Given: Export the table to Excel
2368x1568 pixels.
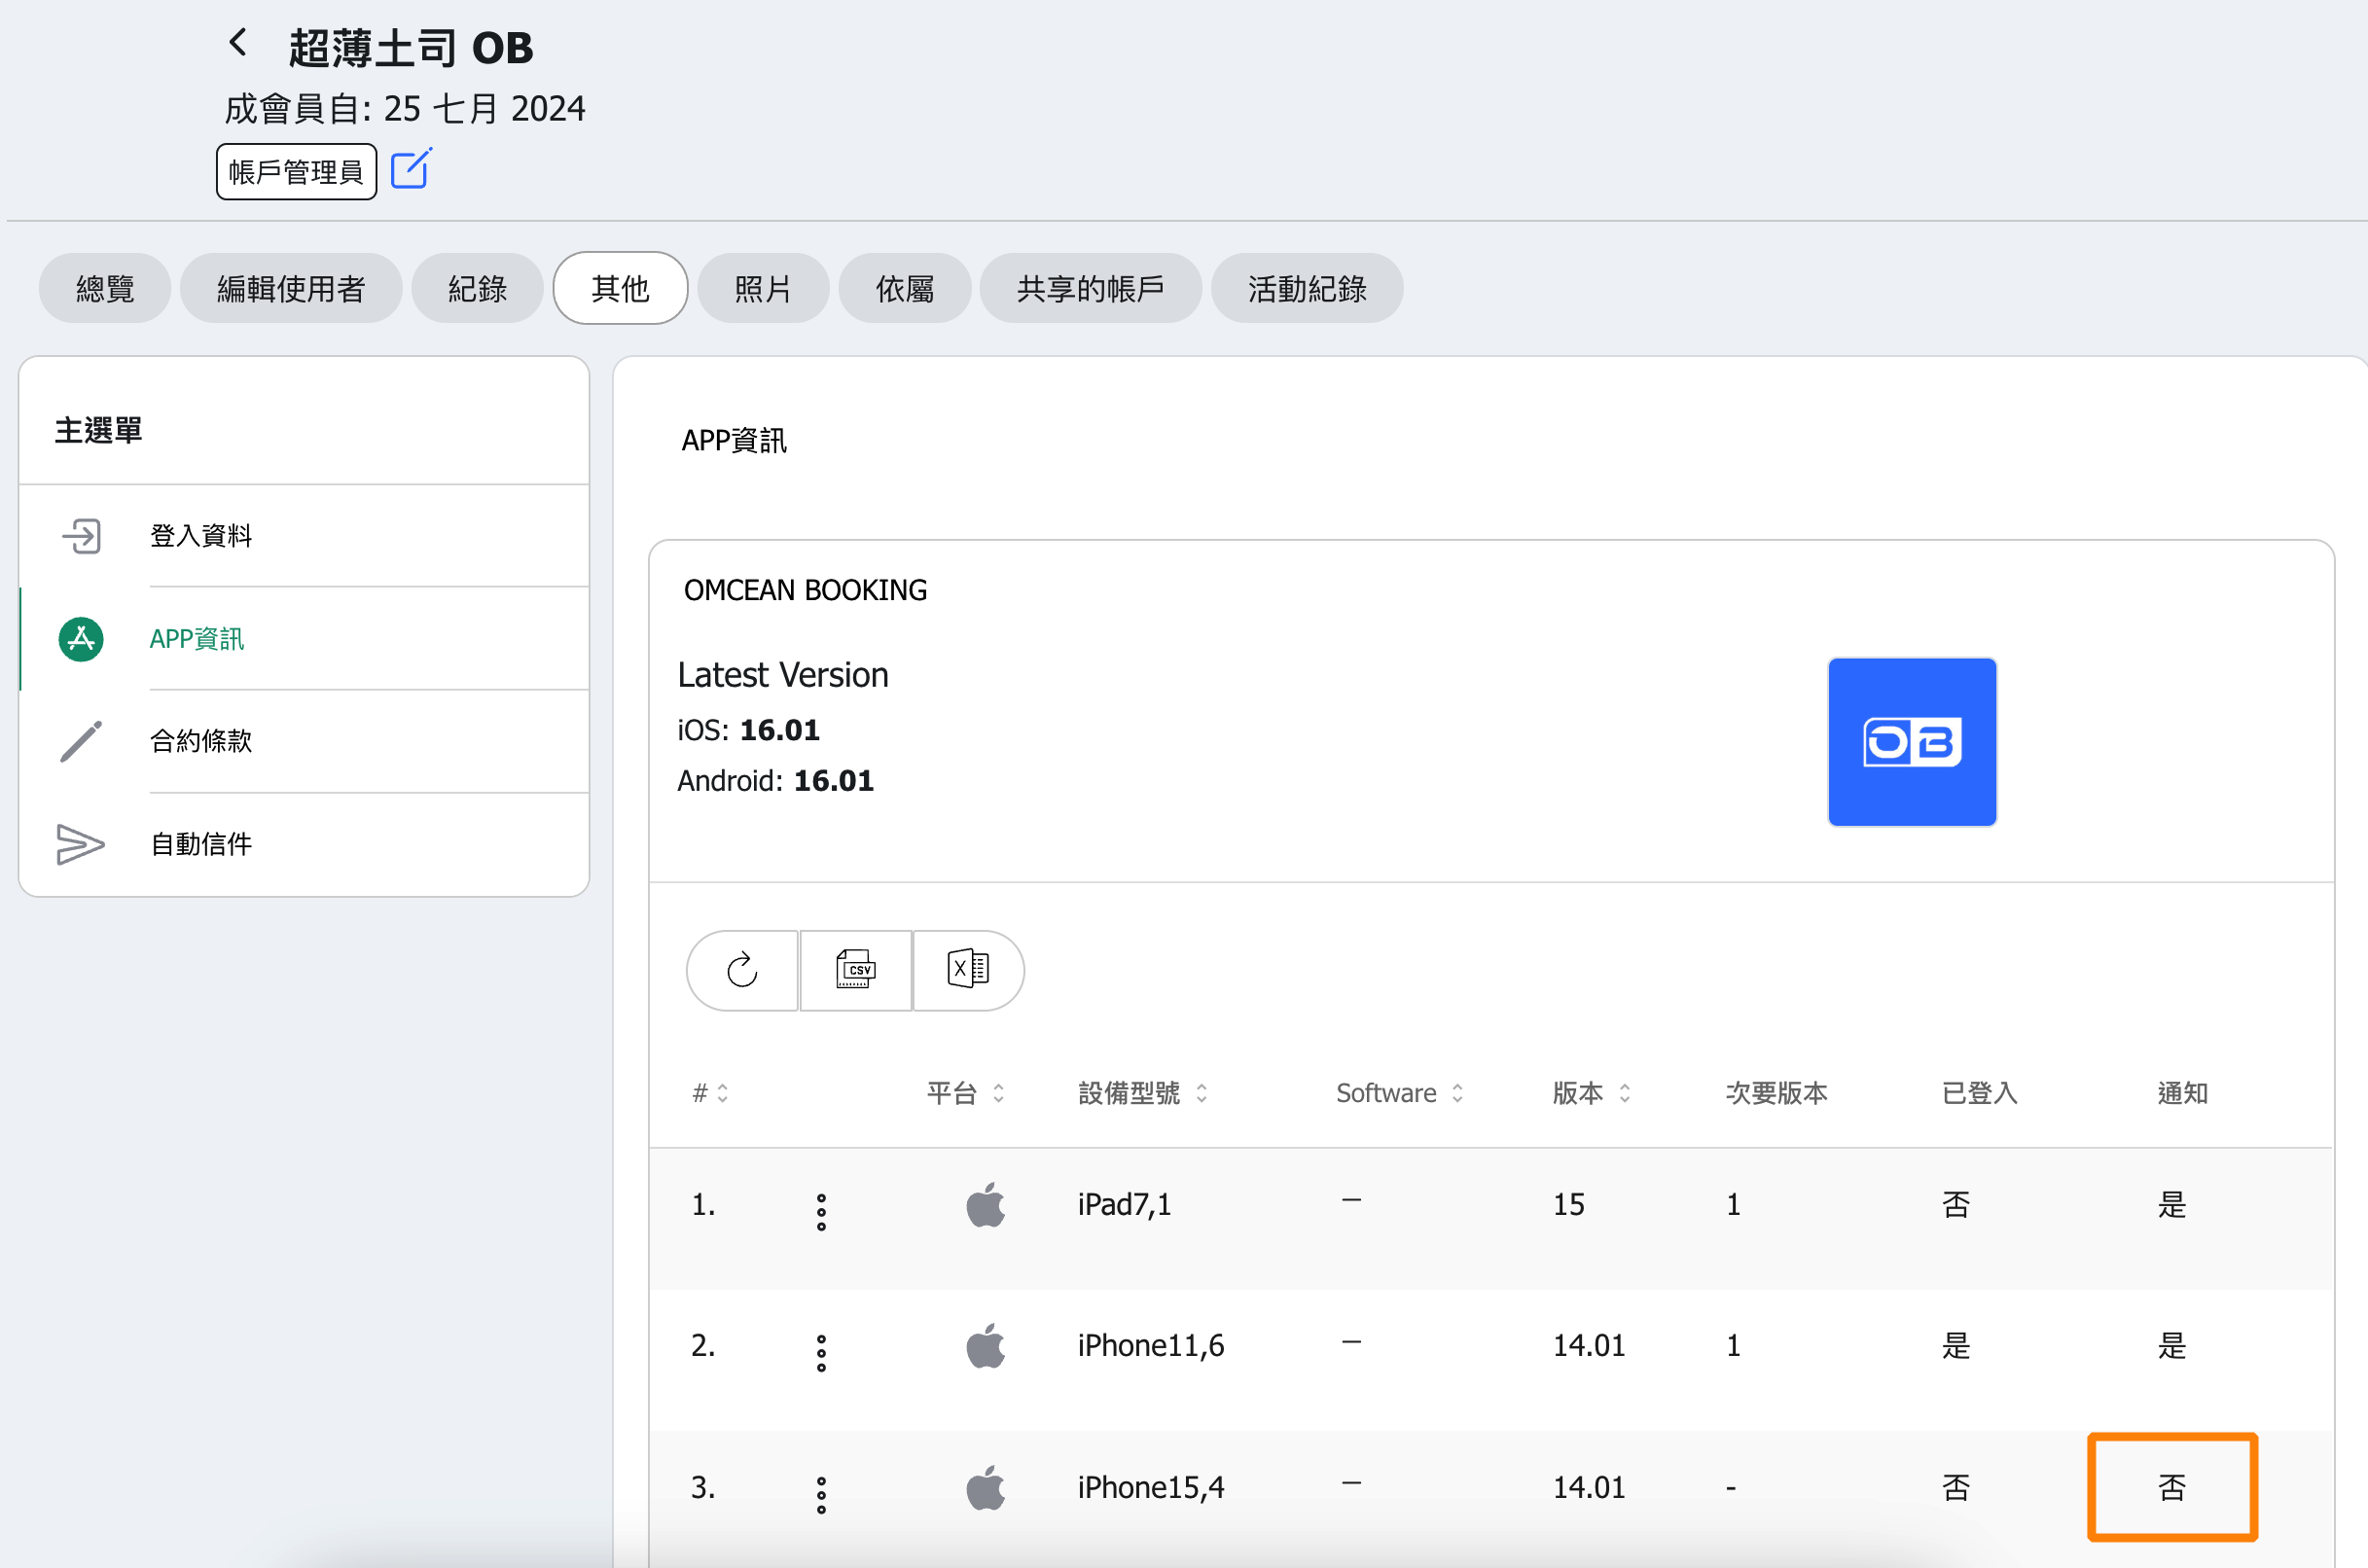Looking at the screenshot, I should (967, 970).
